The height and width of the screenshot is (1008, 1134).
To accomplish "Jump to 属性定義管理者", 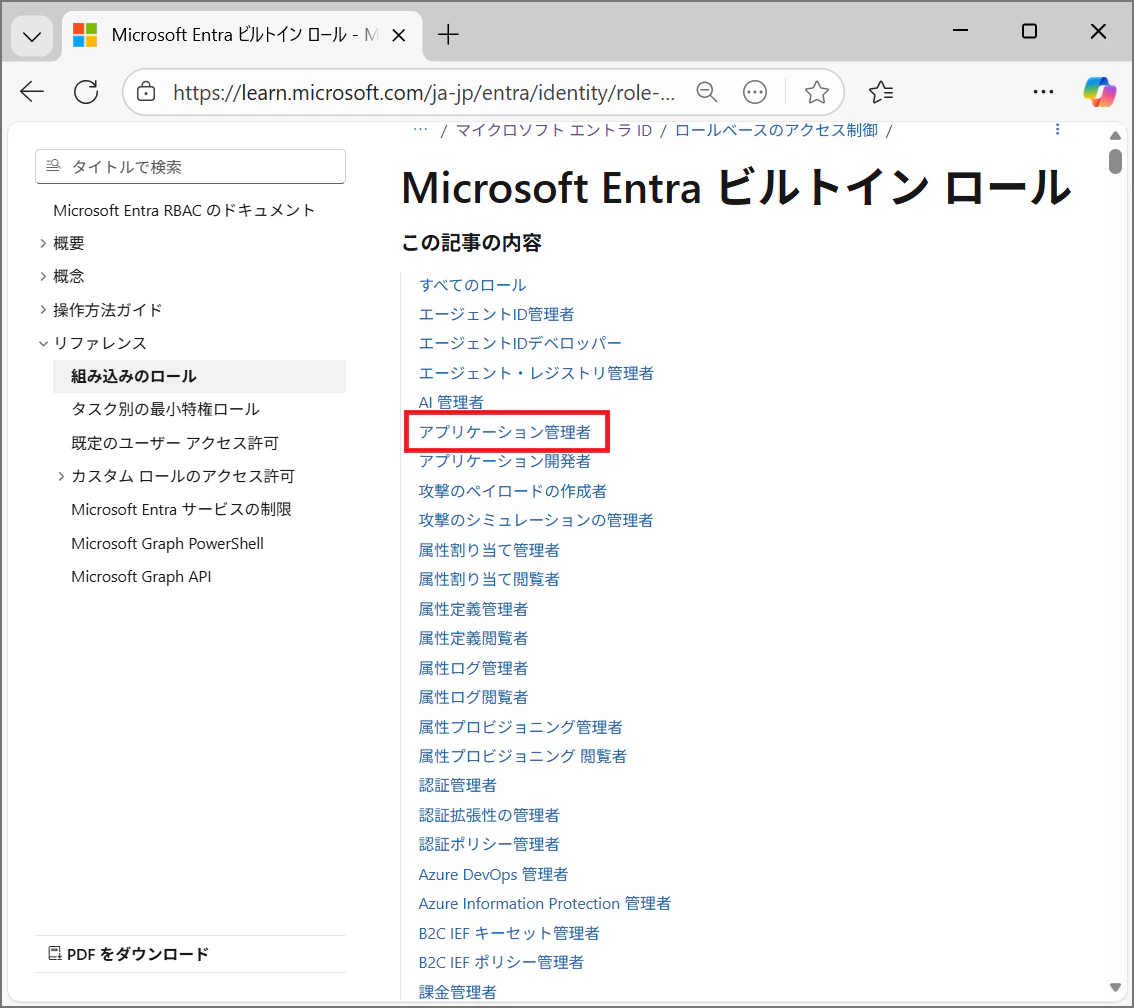I will pos(473,609).
